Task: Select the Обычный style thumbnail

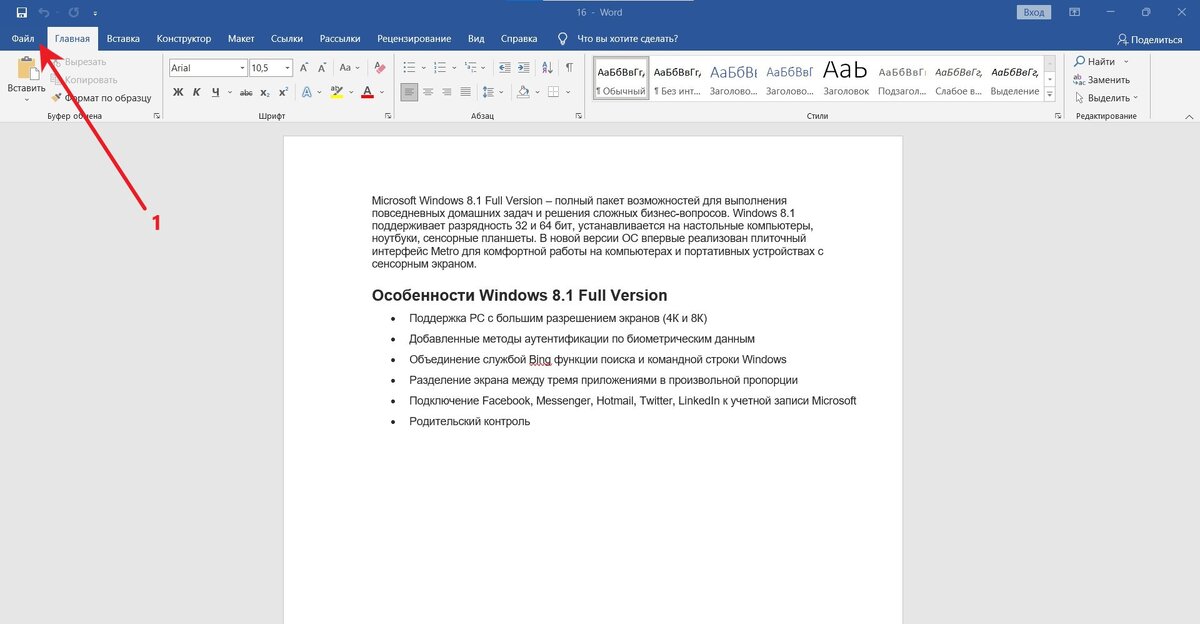Action: click(621, 79)
